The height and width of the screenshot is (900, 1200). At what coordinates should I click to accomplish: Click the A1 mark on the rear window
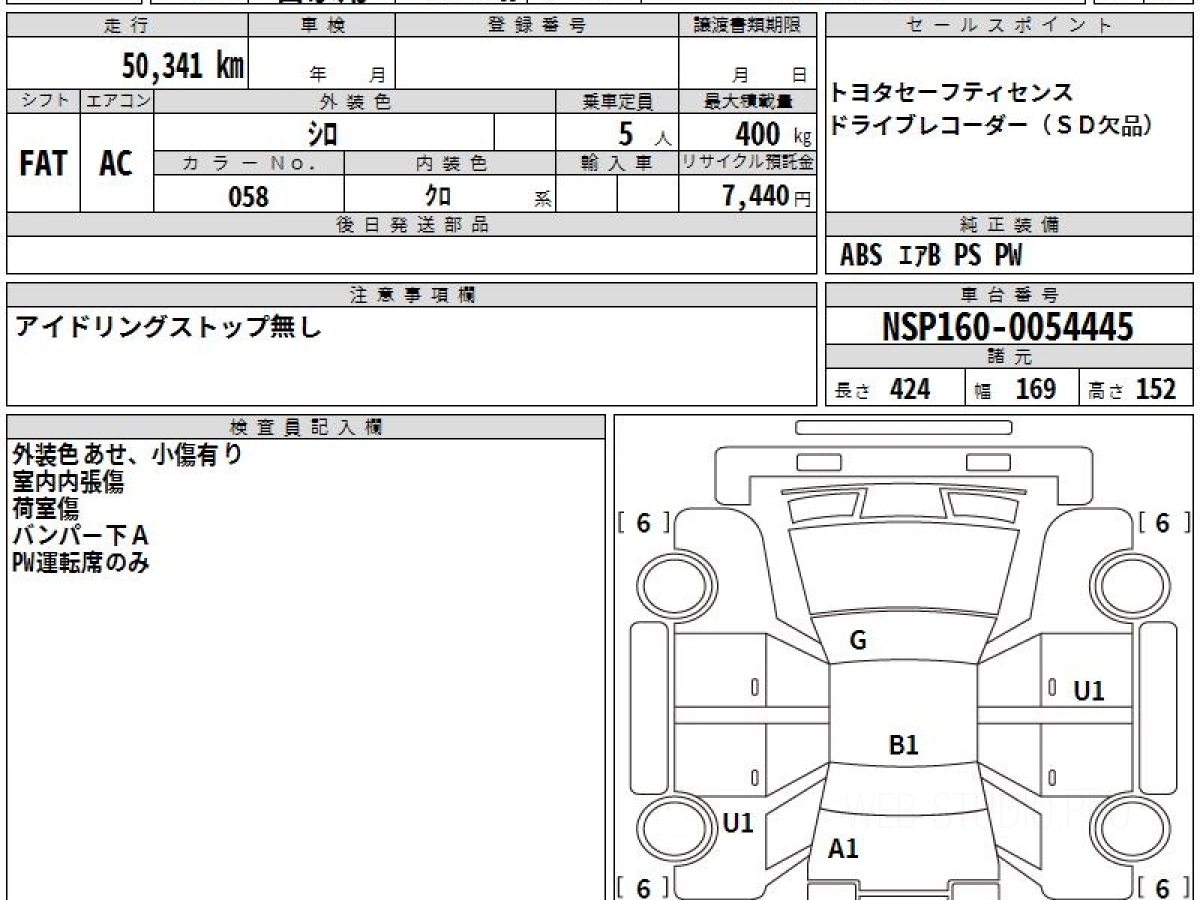pos(843,849)
